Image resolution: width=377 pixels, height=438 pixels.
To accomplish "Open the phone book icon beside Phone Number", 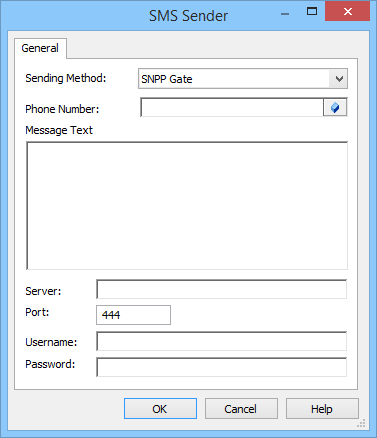I will (335, 107).
